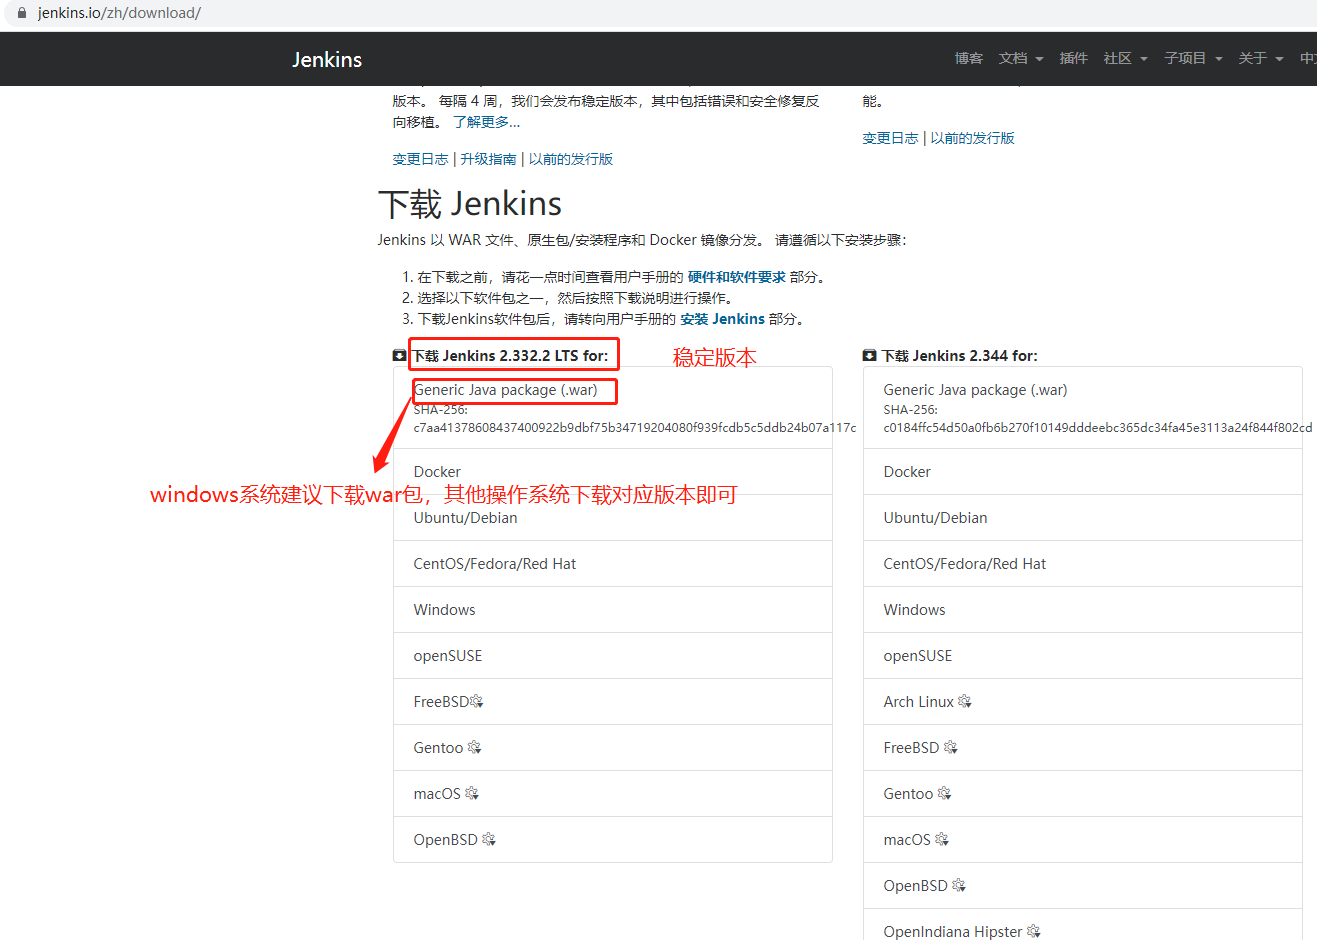Select the weekly Windows option
The image size is (1317, 940).
tap(1083, 610)
